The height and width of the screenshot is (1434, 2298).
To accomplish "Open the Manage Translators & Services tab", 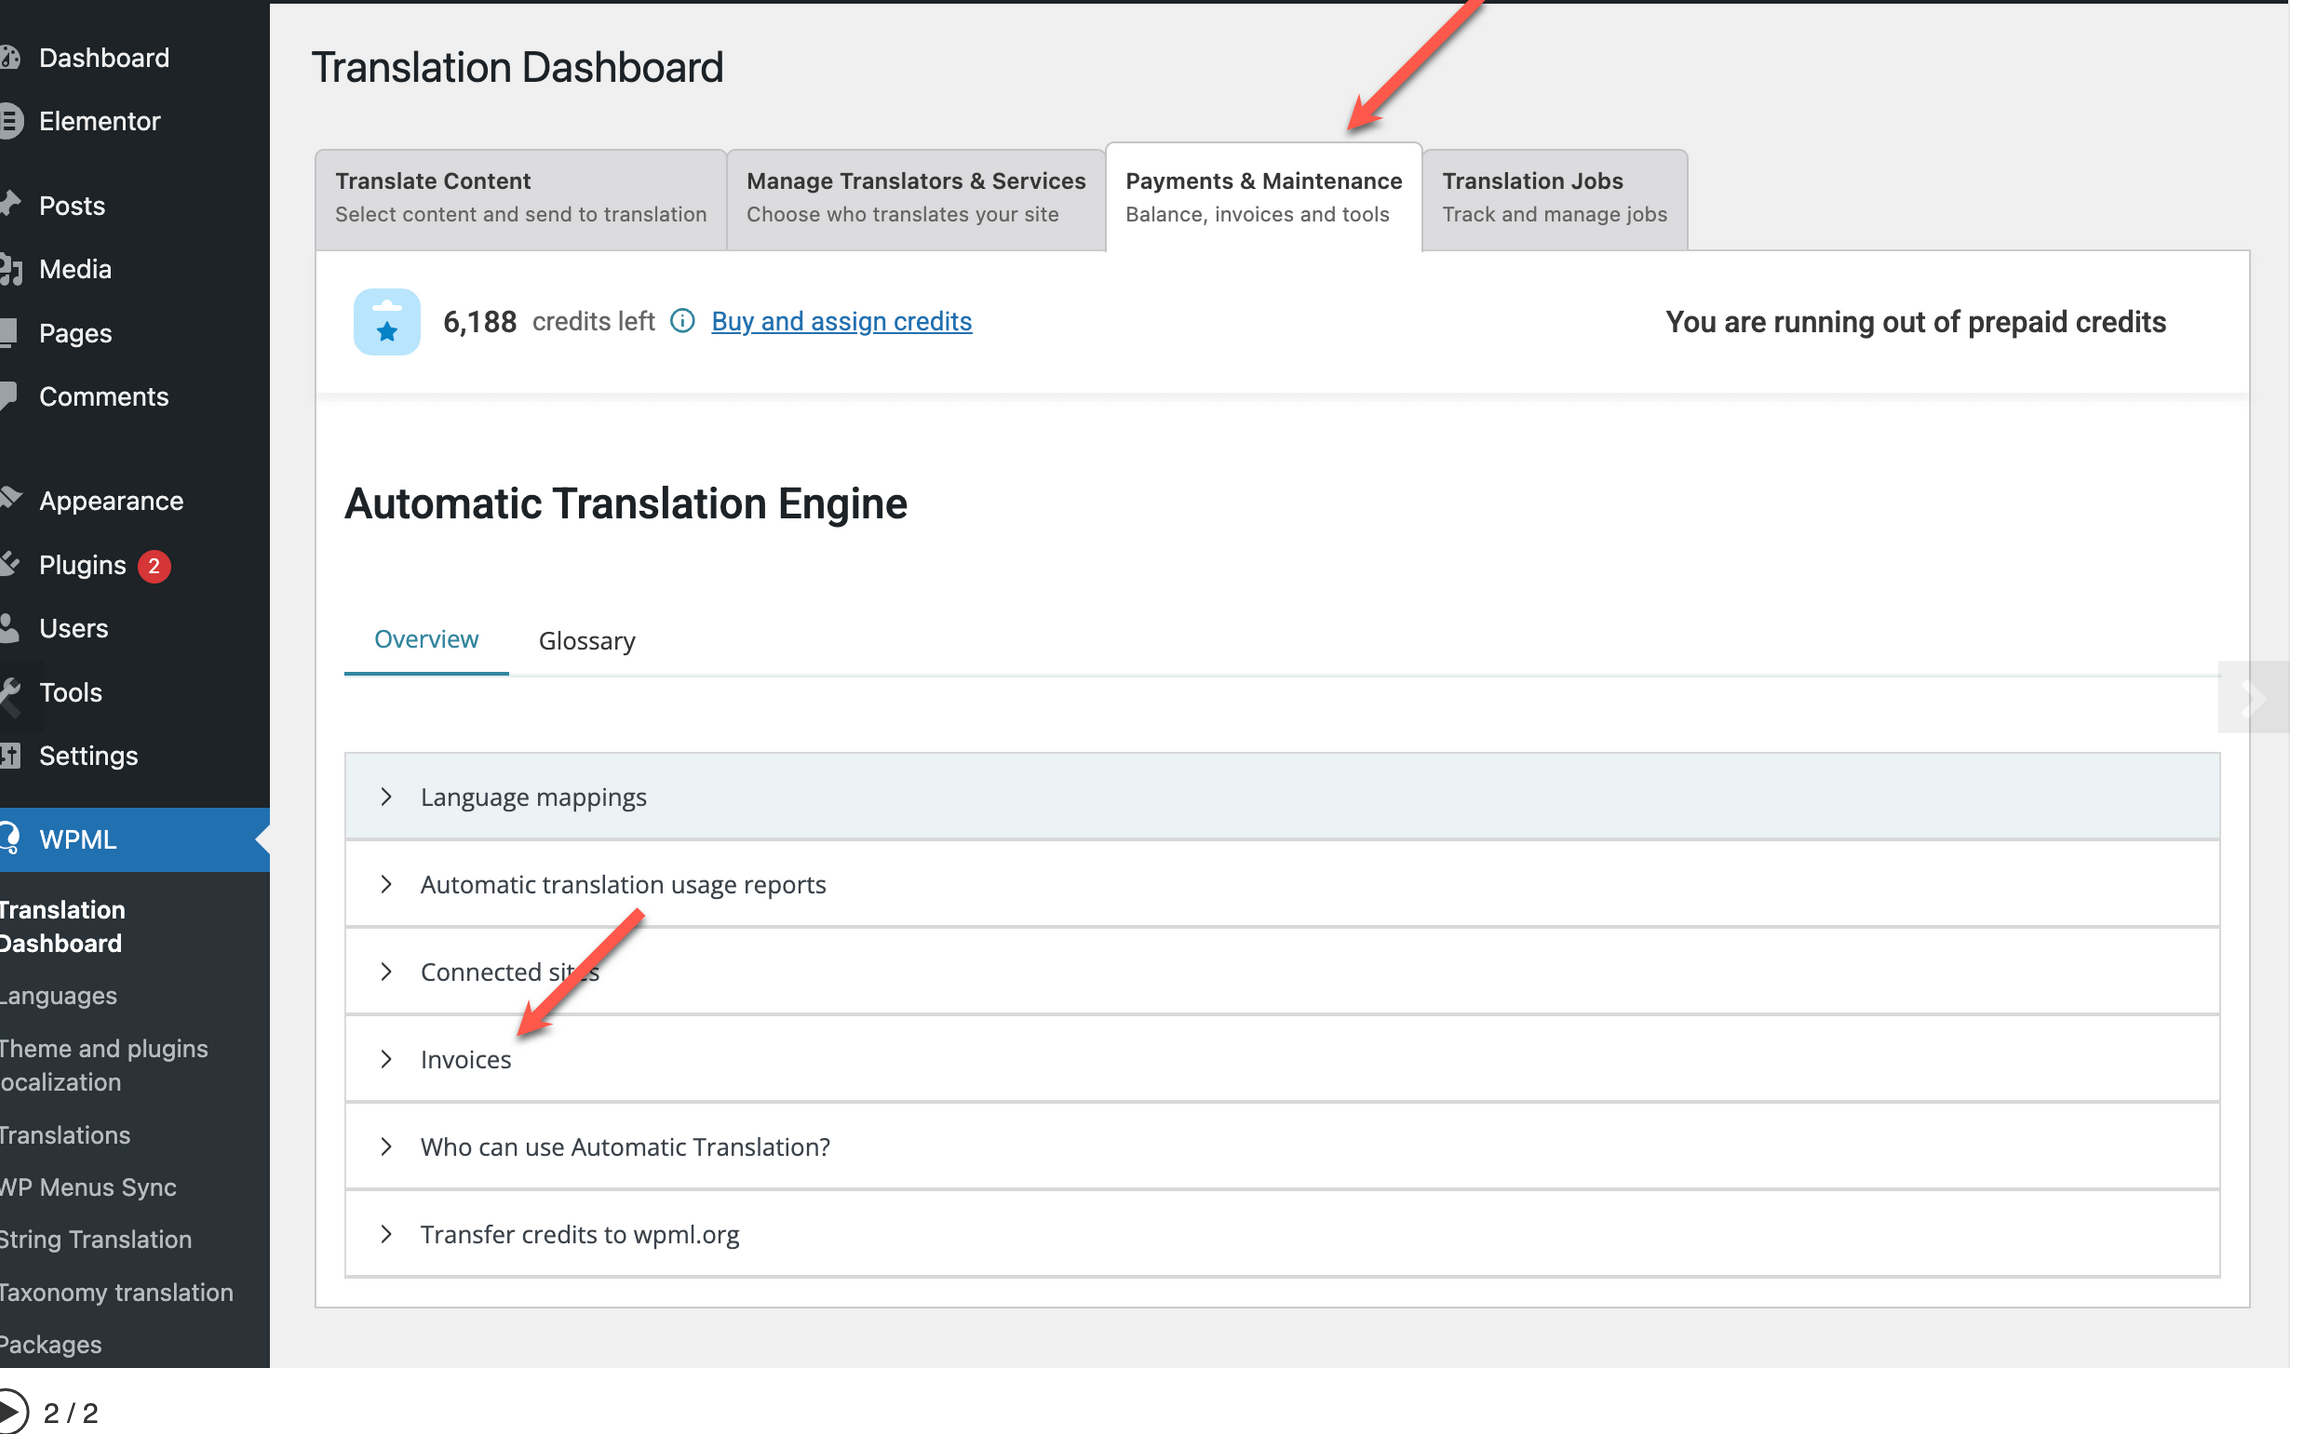I will point(915,197).
